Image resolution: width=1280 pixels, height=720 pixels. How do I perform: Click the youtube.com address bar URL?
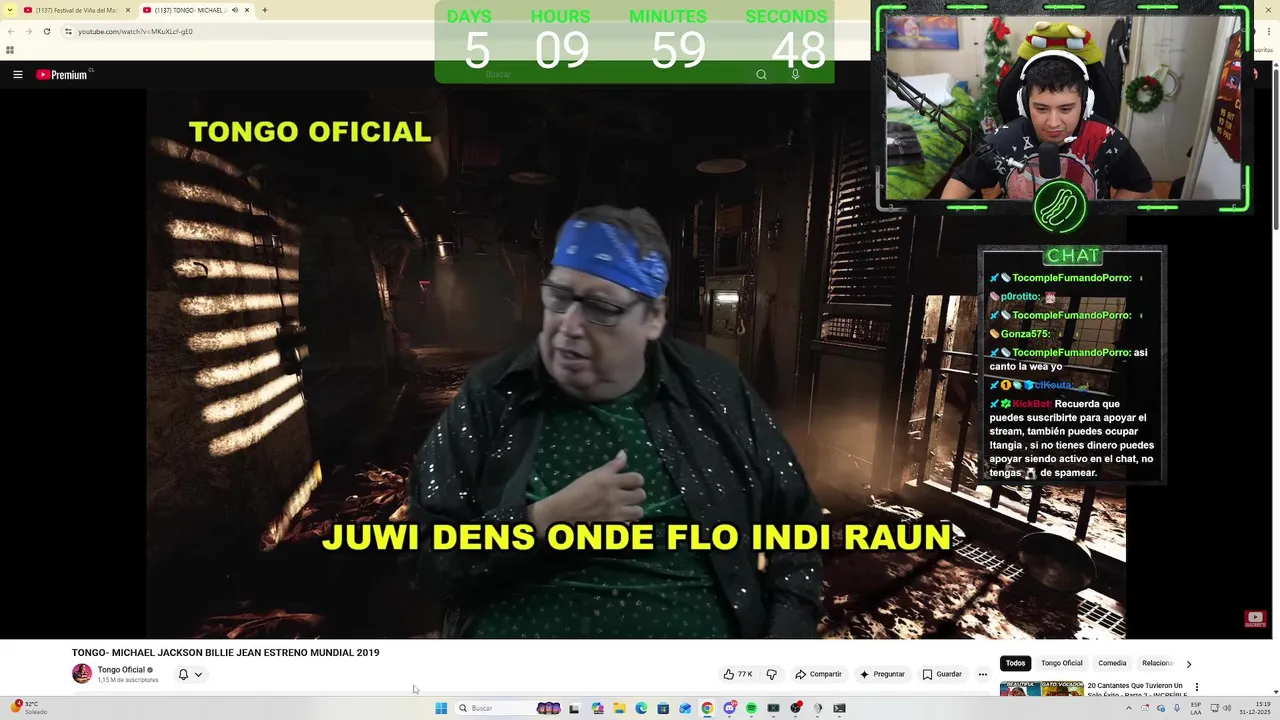(x=135, y=31)
